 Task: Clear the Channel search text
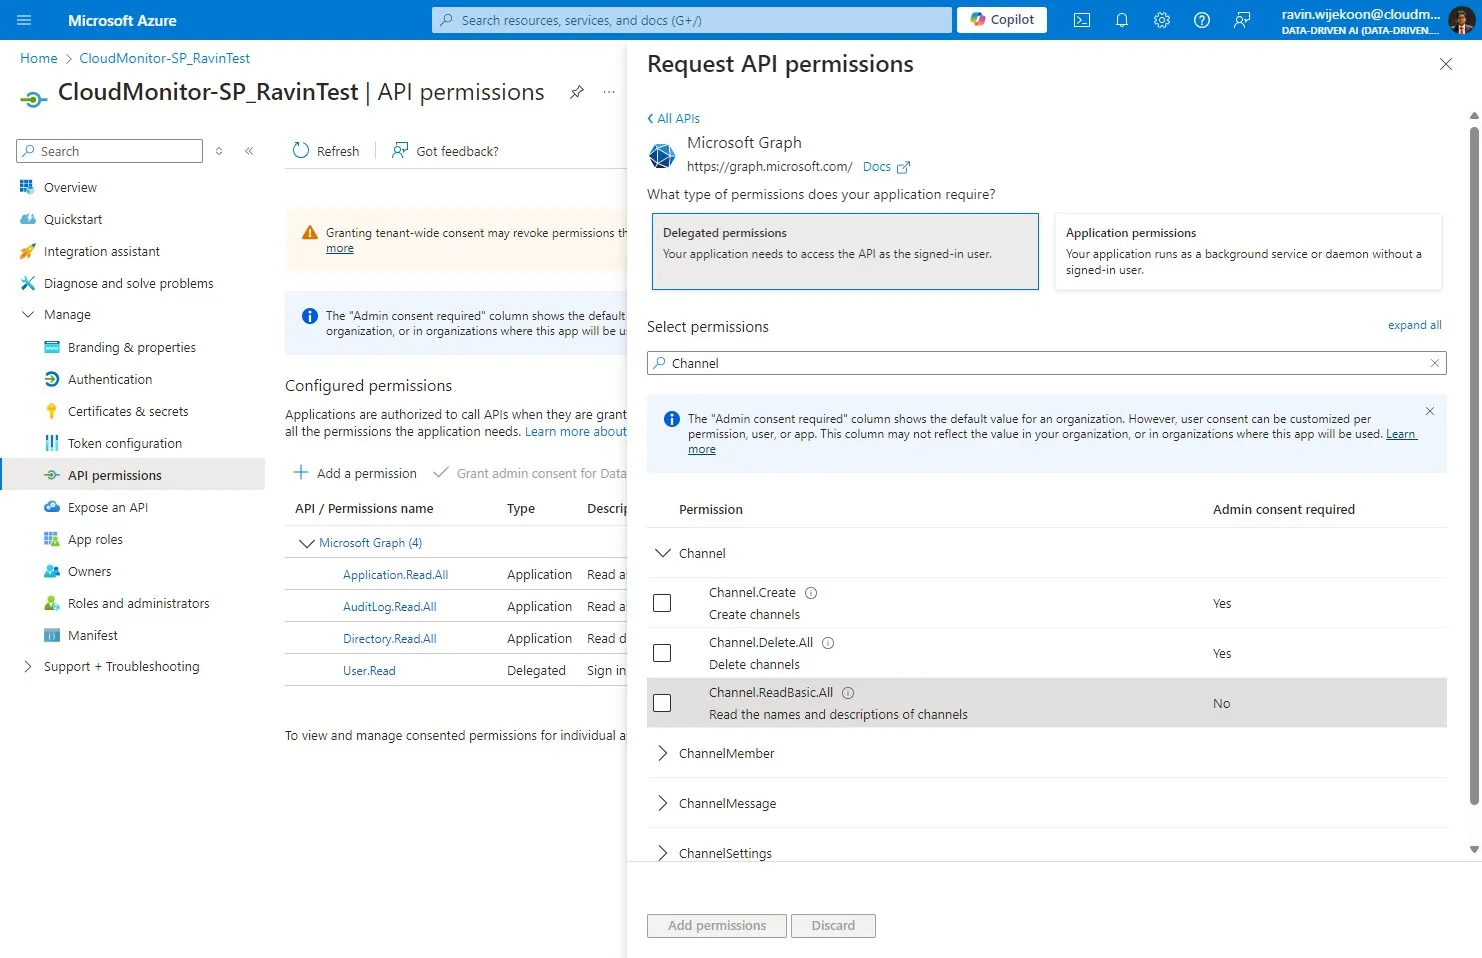[x=1434, y=363]
